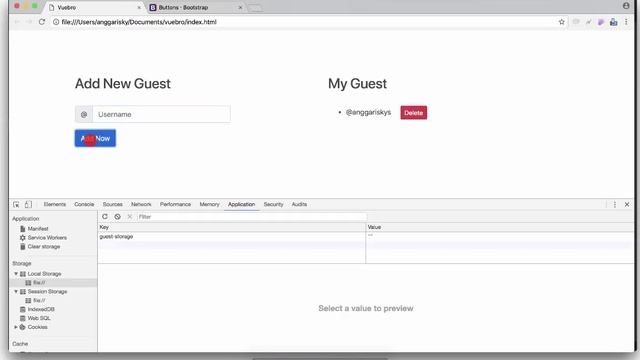The height and width of the screenshot is (360, 640).
Task: Bookmark this page with the star icon
Action: 562,22
